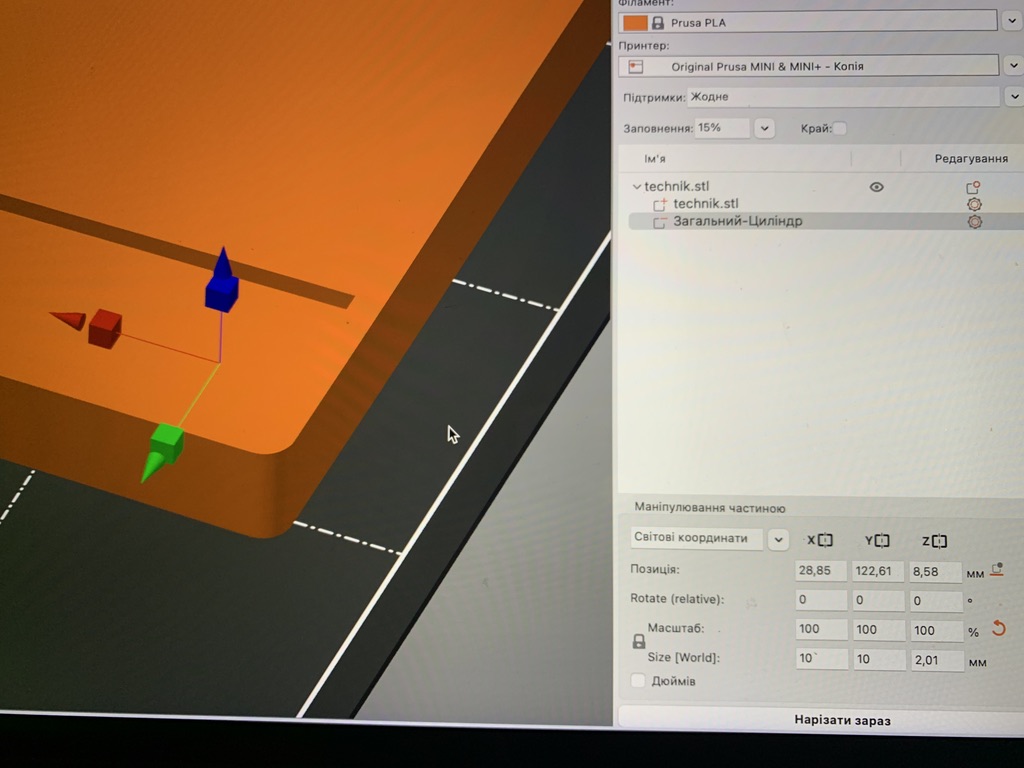Click the lock icon beside Prusa PLA
This screenshot has height=768, width=1024.
tap(658, 23)
